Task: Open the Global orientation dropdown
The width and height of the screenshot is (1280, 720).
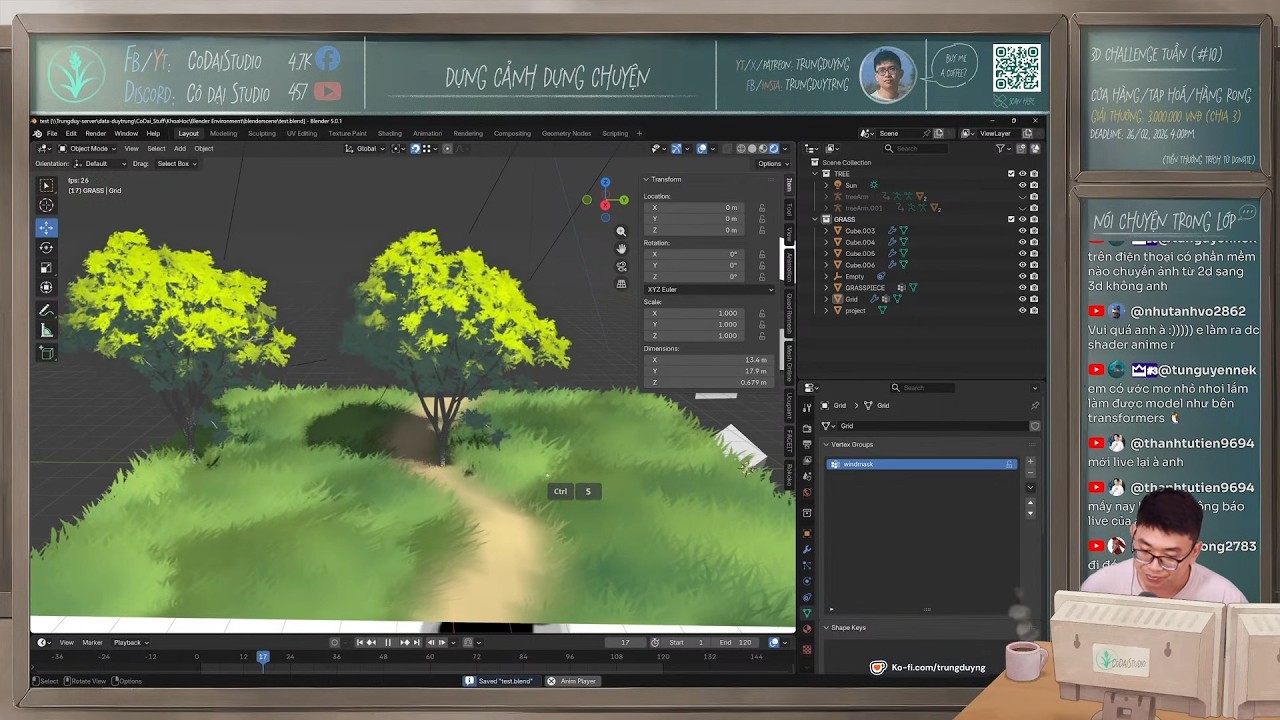Action: click(366, 148)
